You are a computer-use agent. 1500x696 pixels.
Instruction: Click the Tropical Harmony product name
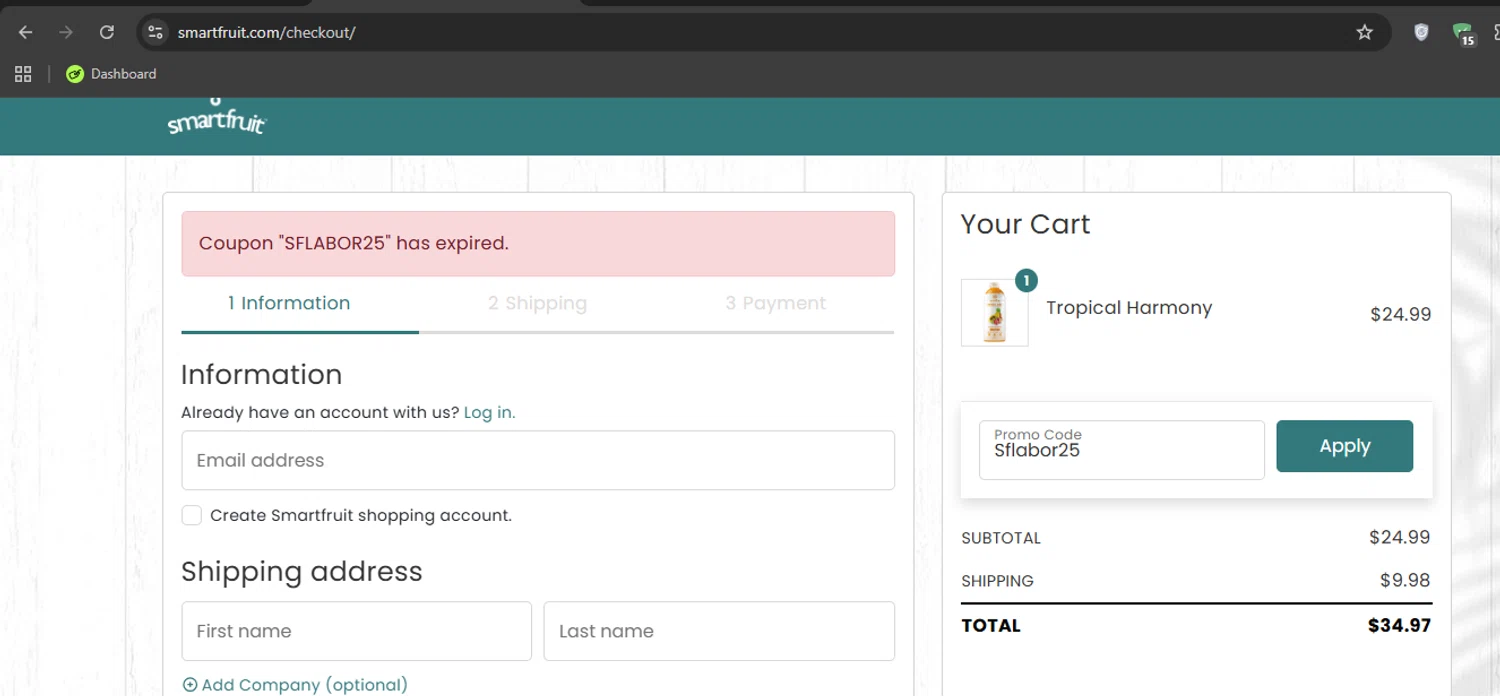pos(1129,308)
